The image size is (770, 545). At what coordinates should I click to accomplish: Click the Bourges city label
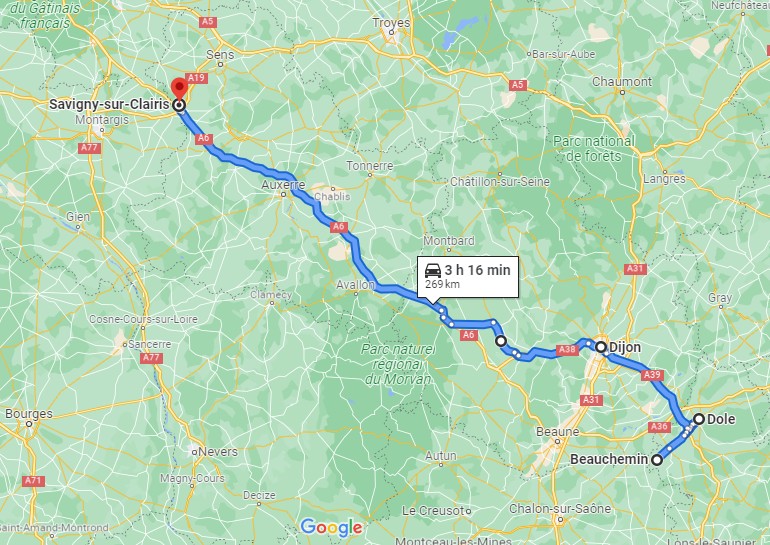pyautogui.click(x=28, y=413)
